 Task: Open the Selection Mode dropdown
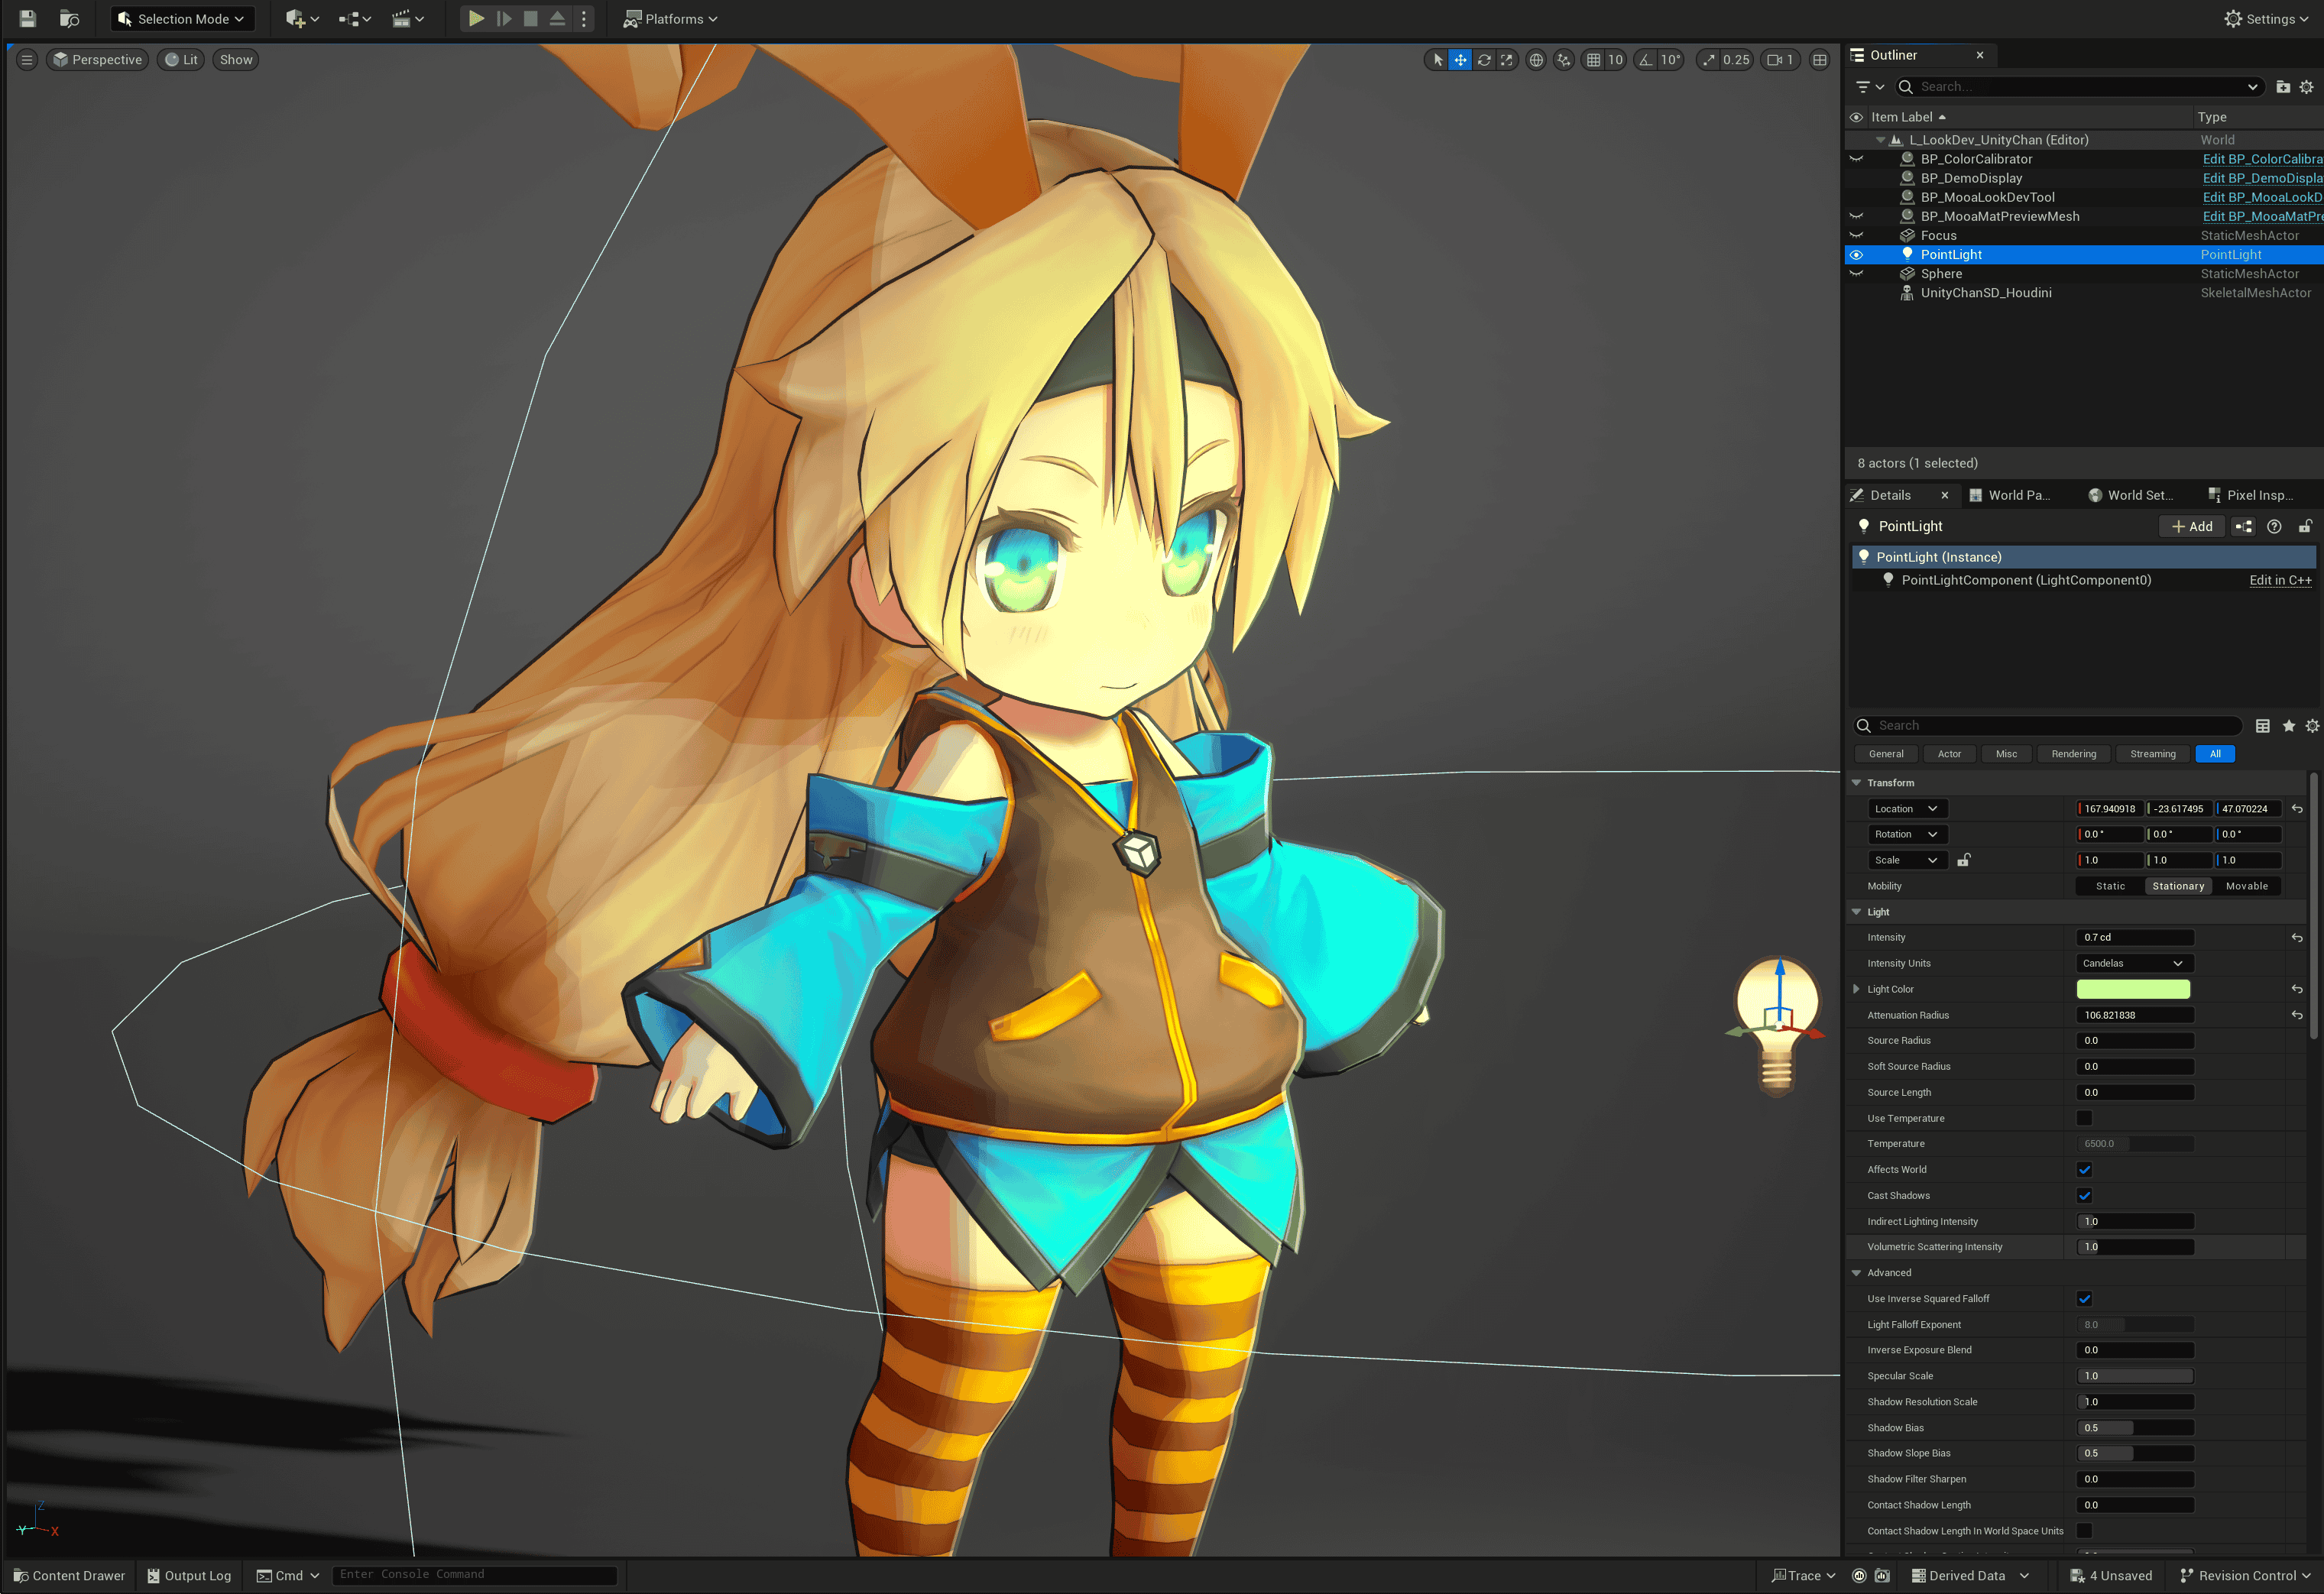(x=181, y=18)
